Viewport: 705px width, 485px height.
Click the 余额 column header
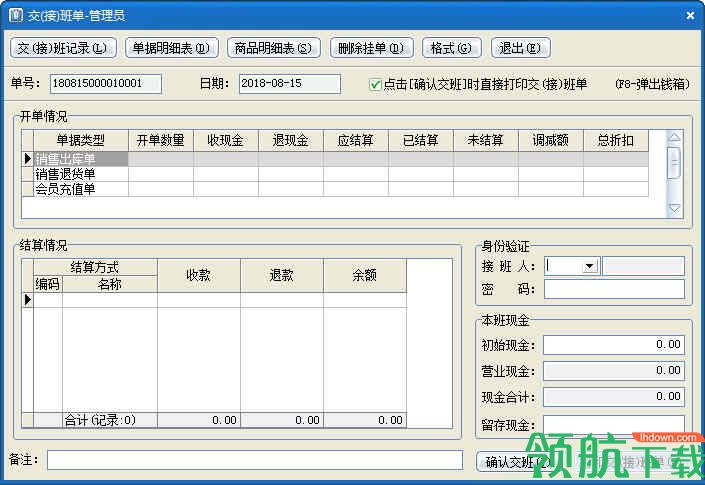(365, 275)
